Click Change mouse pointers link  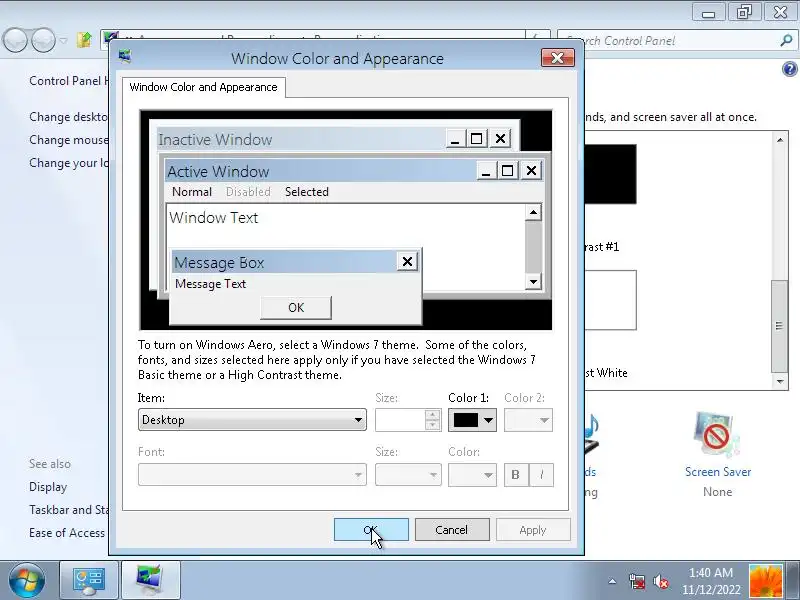point(69,140)
